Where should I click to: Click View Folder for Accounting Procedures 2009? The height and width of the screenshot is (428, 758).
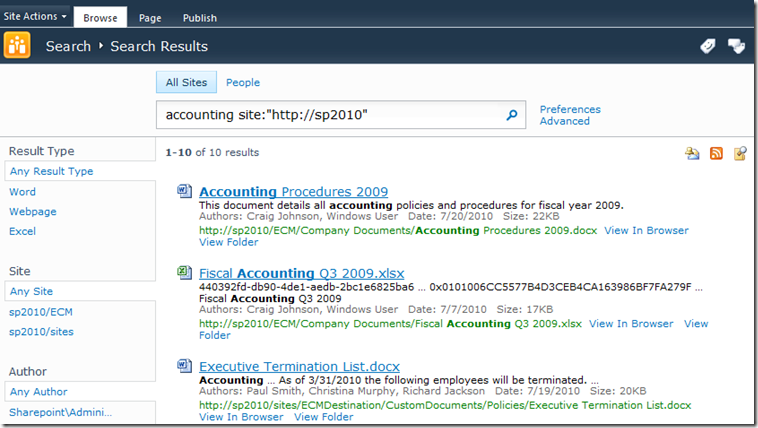[x=229, y=242]
